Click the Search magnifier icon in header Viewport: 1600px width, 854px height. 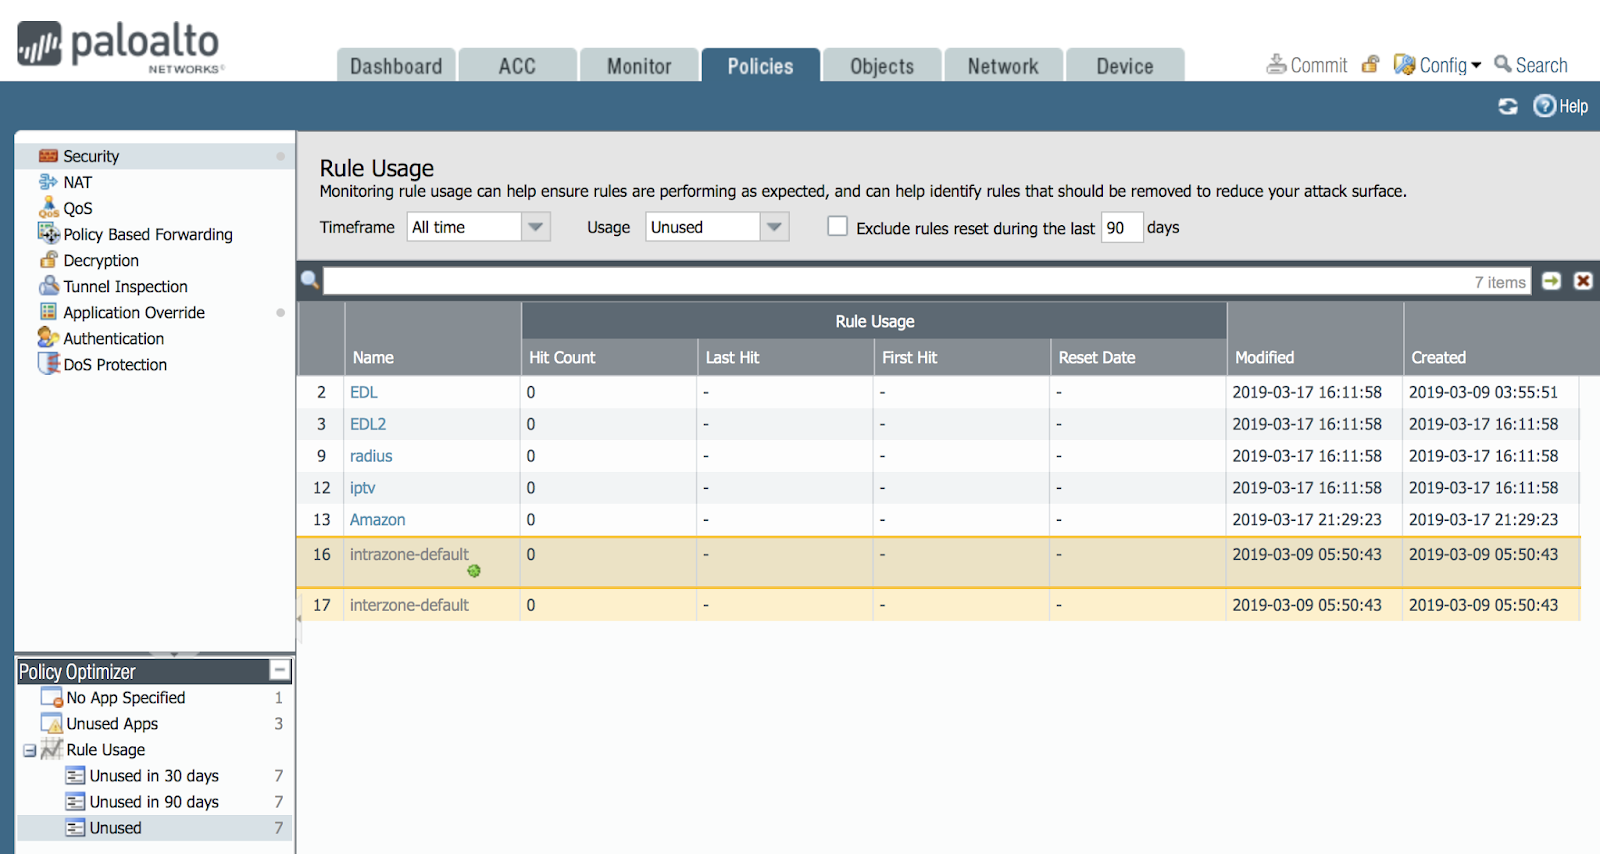point(1502,64)
